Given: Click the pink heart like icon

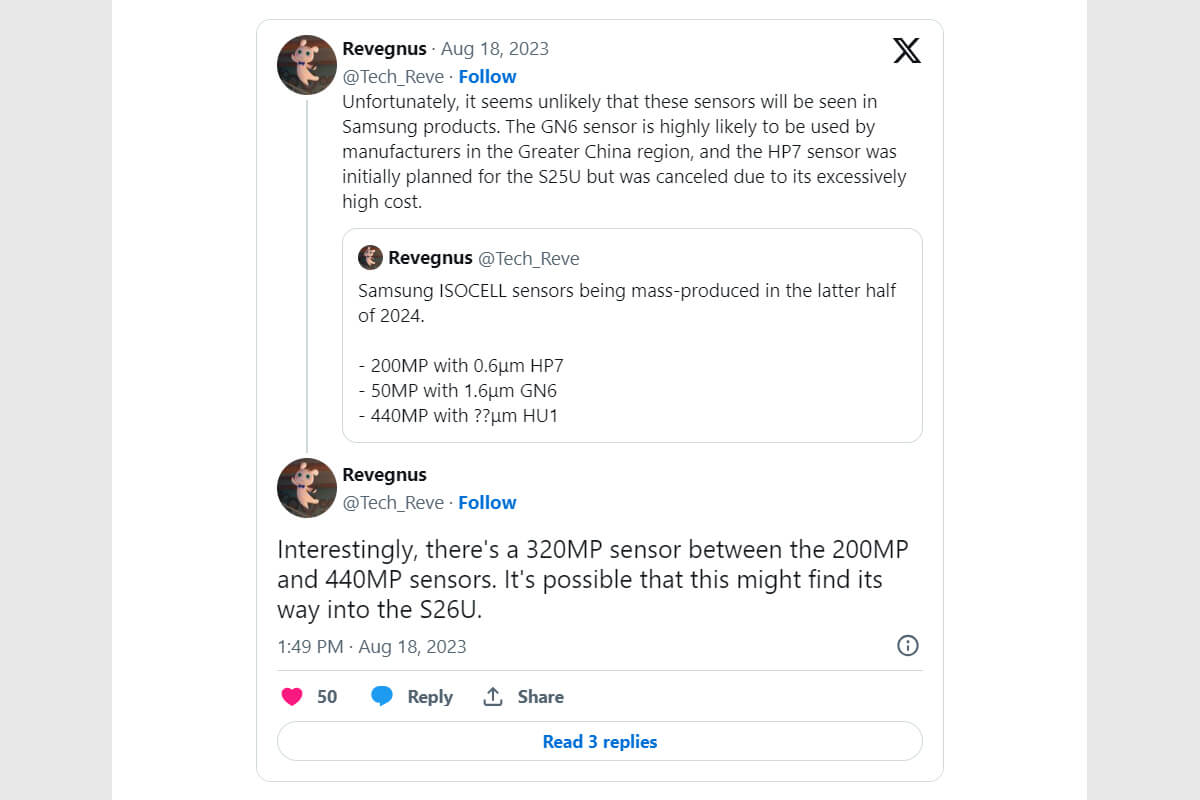Looking at the screenshot, I should 292,697.
